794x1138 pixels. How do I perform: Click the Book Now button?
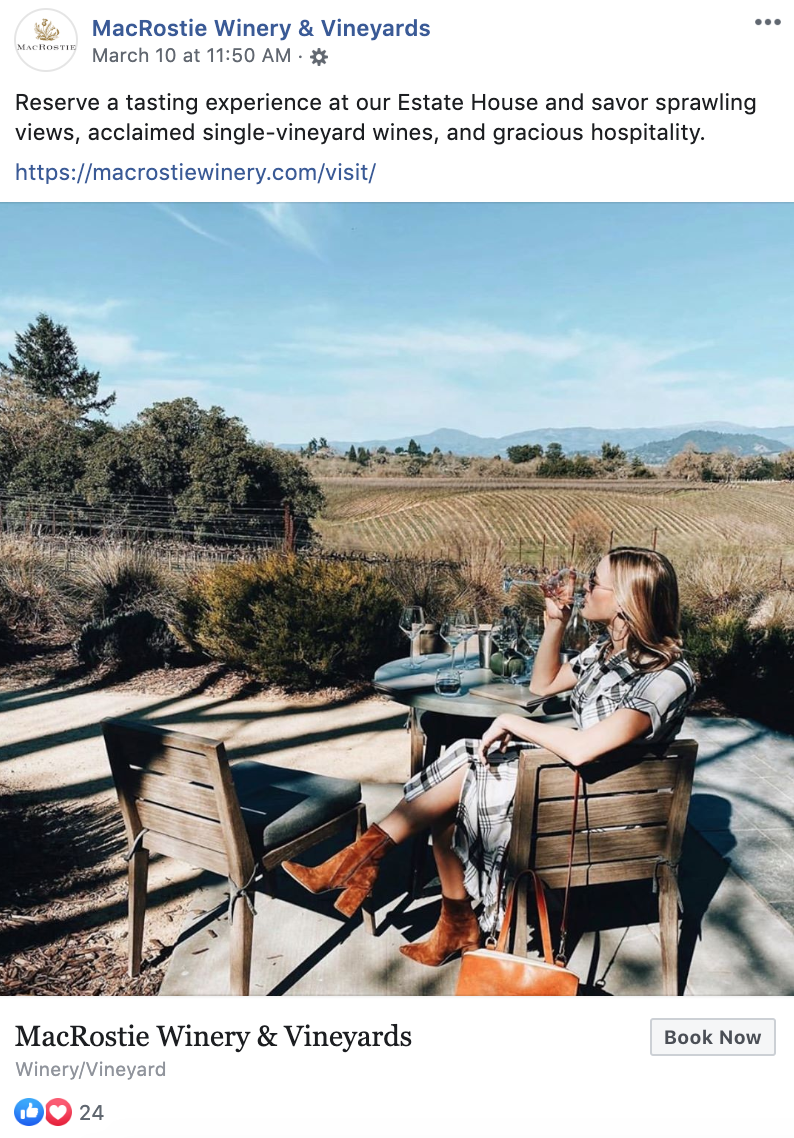point(712,1037)
